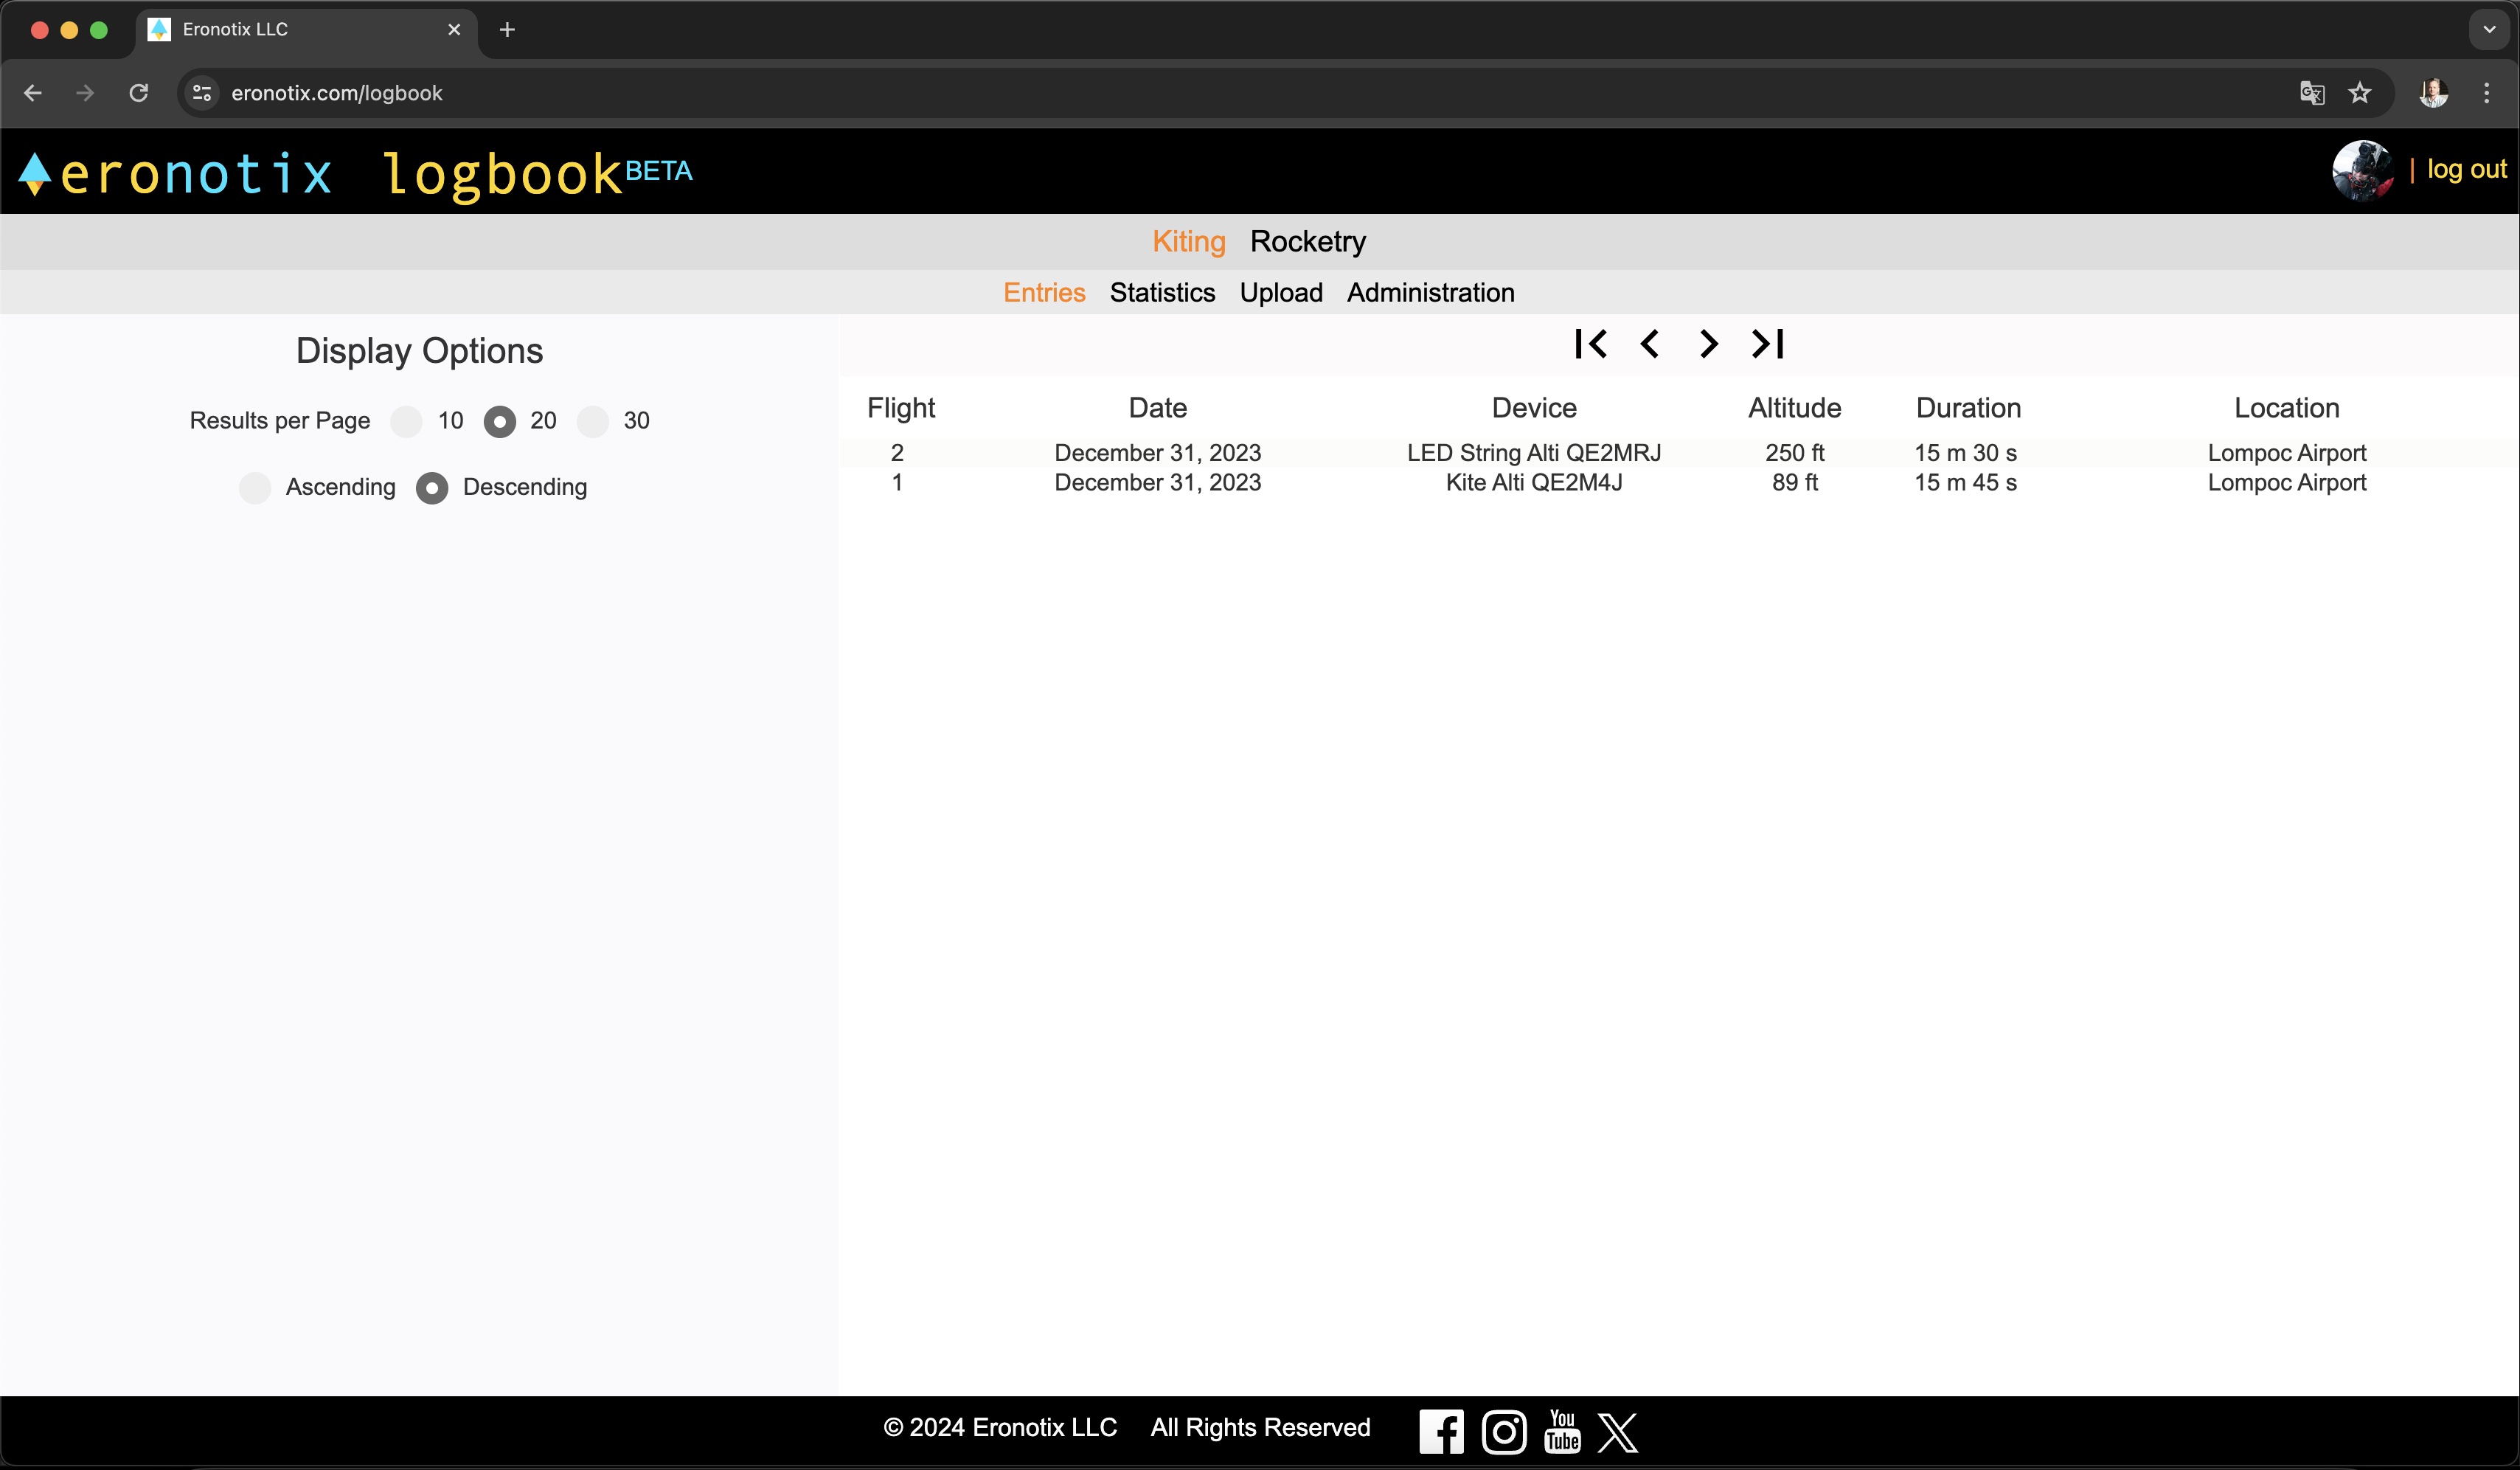Open flight 2 LED String Alti entry
The width and height of the screenshot is (2520, 1470).
(x=1533, y=453)
